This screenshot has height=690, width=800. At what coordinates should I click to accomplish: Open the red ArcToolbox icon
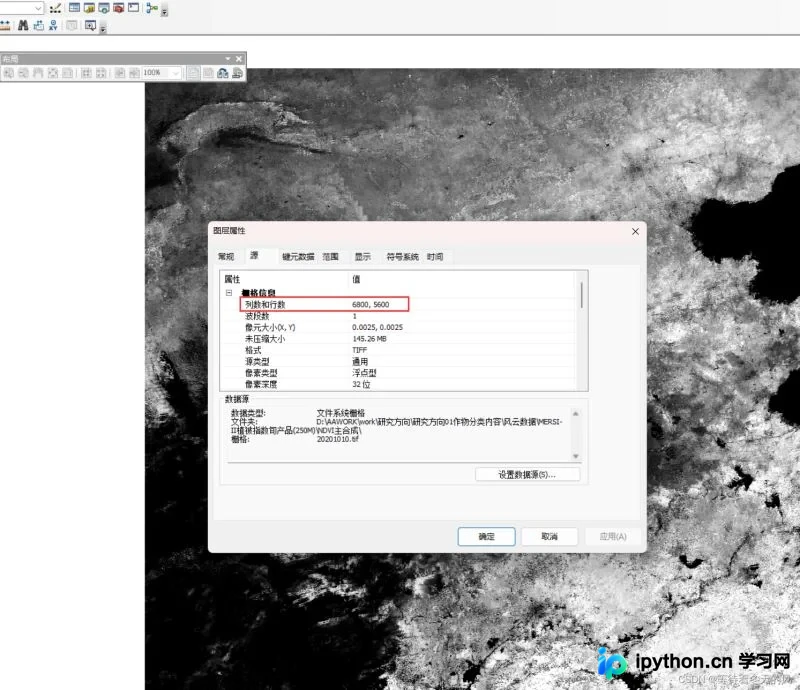coord(119,8)
